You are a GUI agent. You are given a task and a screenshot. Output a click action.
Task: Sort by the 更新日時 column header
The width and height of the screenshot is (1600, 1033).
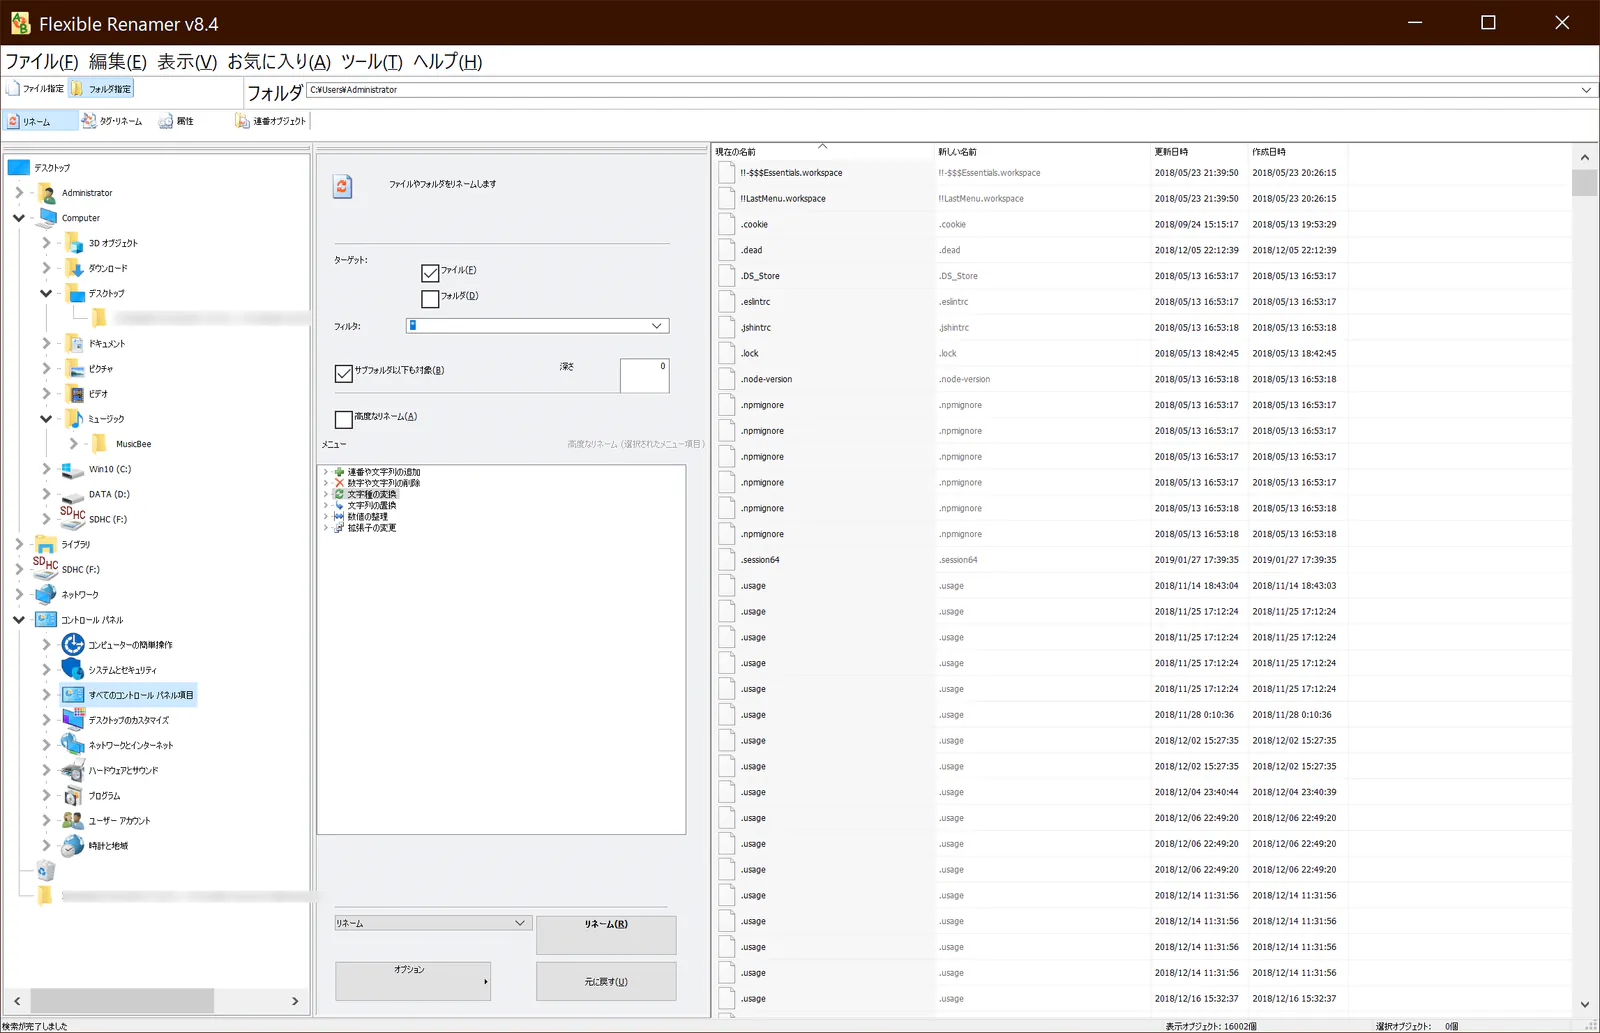1199,152
